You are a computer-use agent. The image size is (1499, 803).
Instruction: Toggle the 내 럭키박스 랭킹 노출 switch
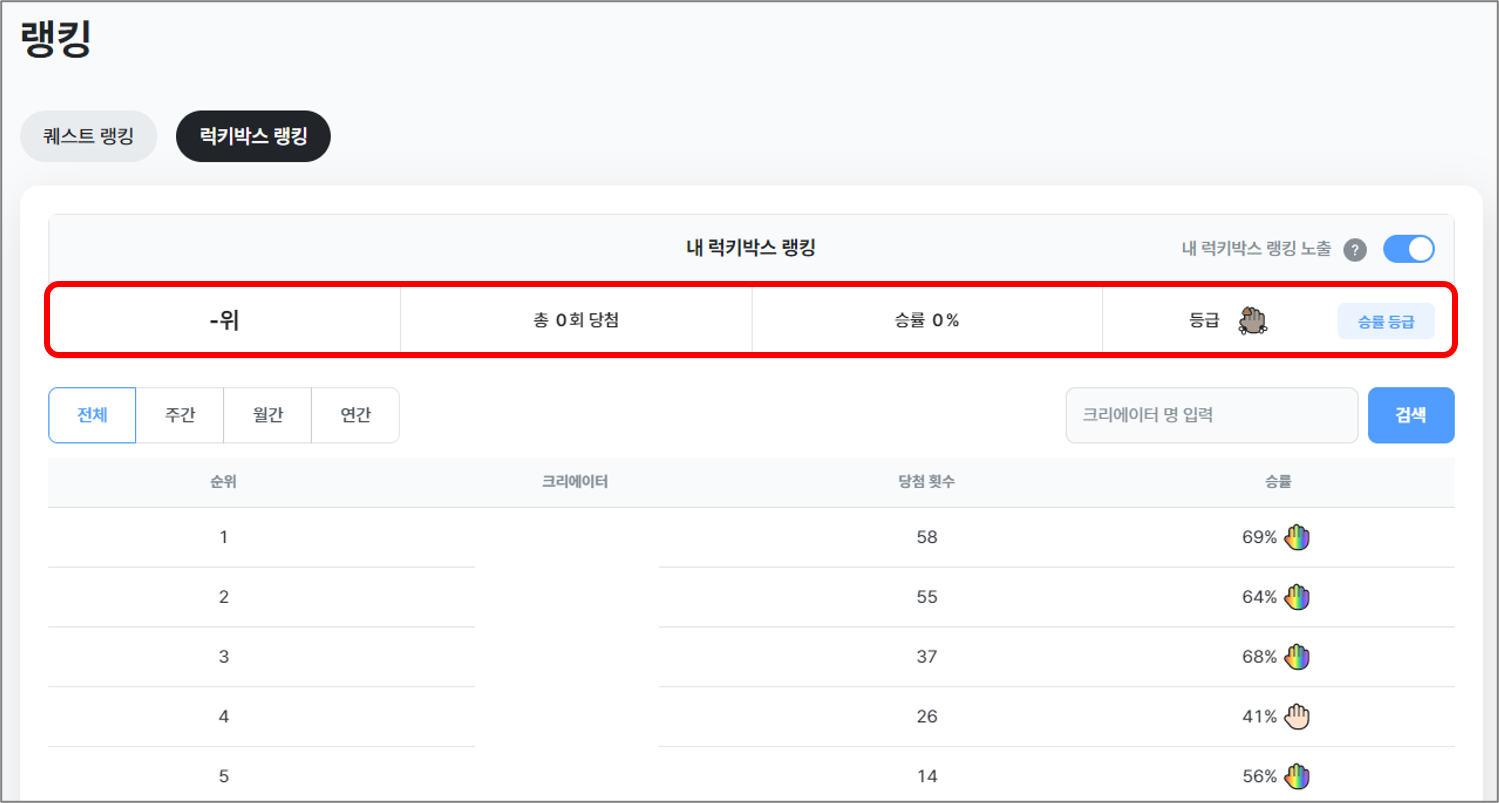[1408, 249]
